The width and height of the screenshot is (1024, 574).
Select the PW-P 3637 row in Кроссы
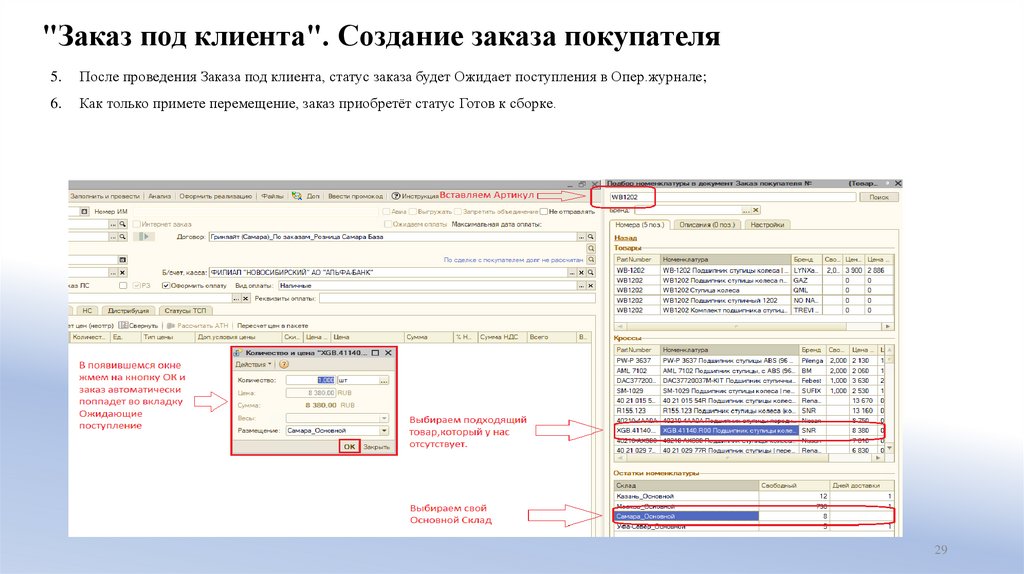tap(749, 360)
